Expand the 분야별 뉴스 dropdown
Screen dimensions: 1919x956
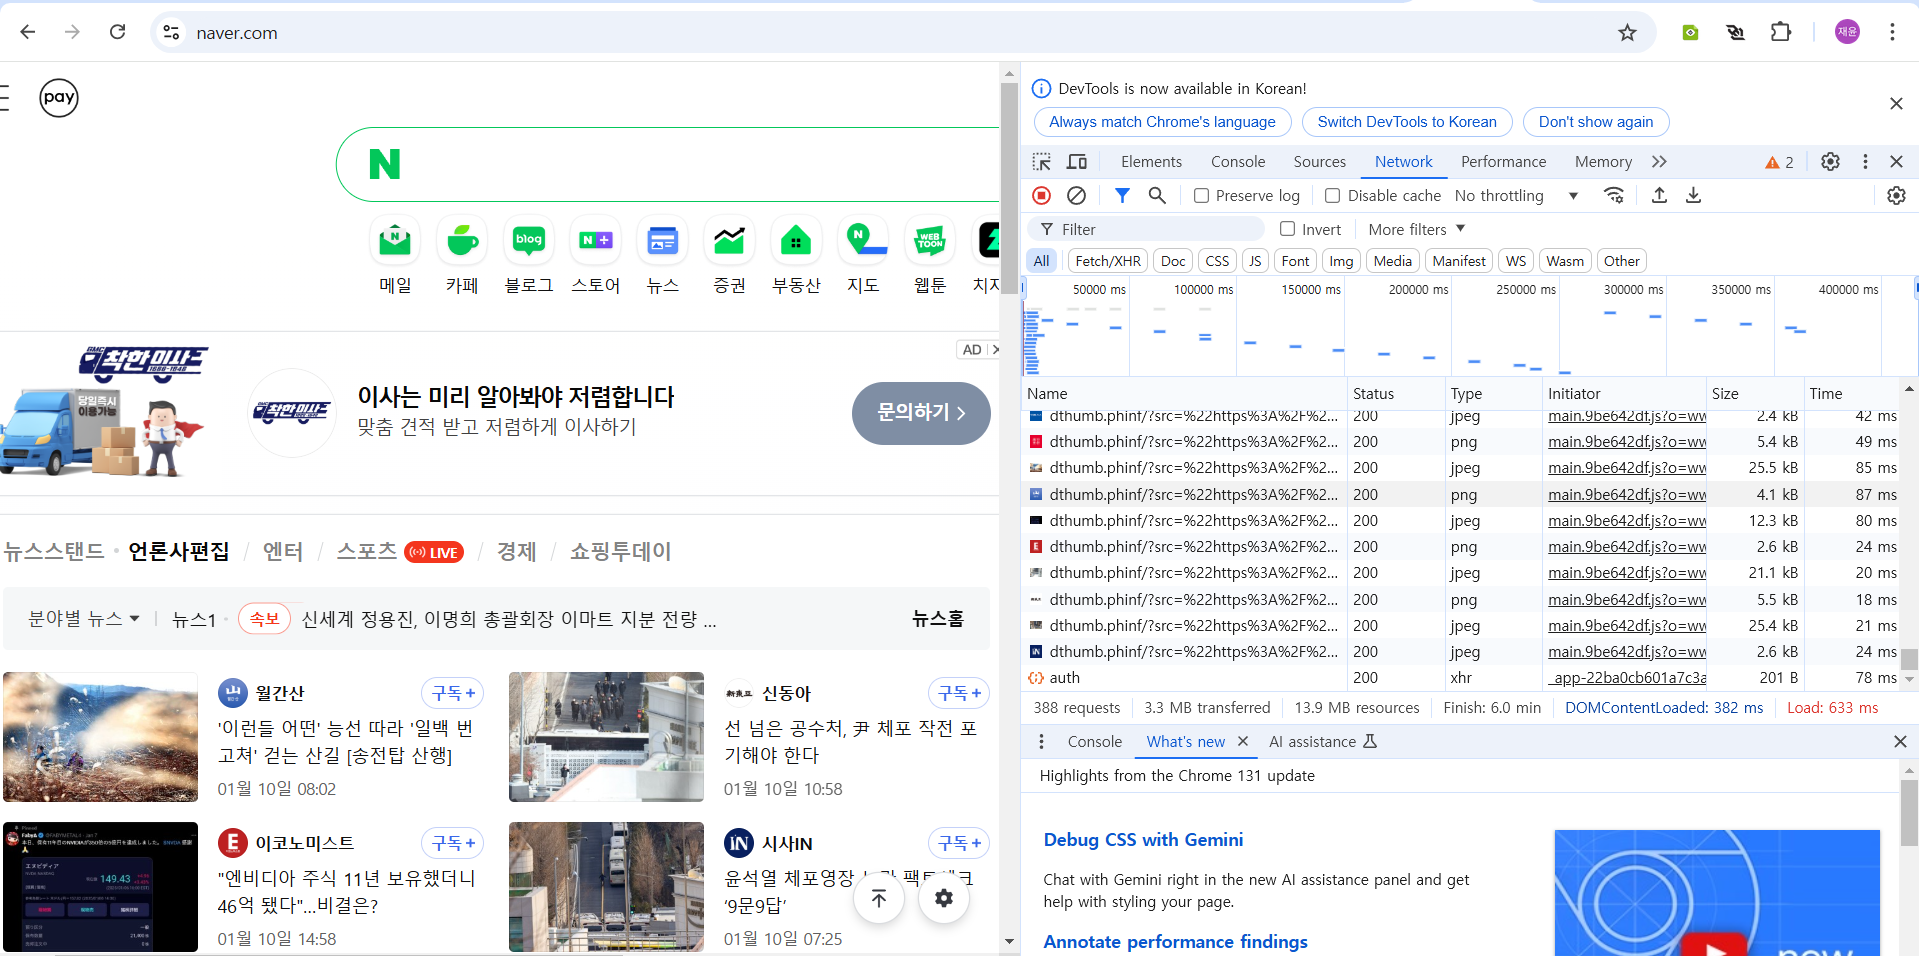(84, 619)
